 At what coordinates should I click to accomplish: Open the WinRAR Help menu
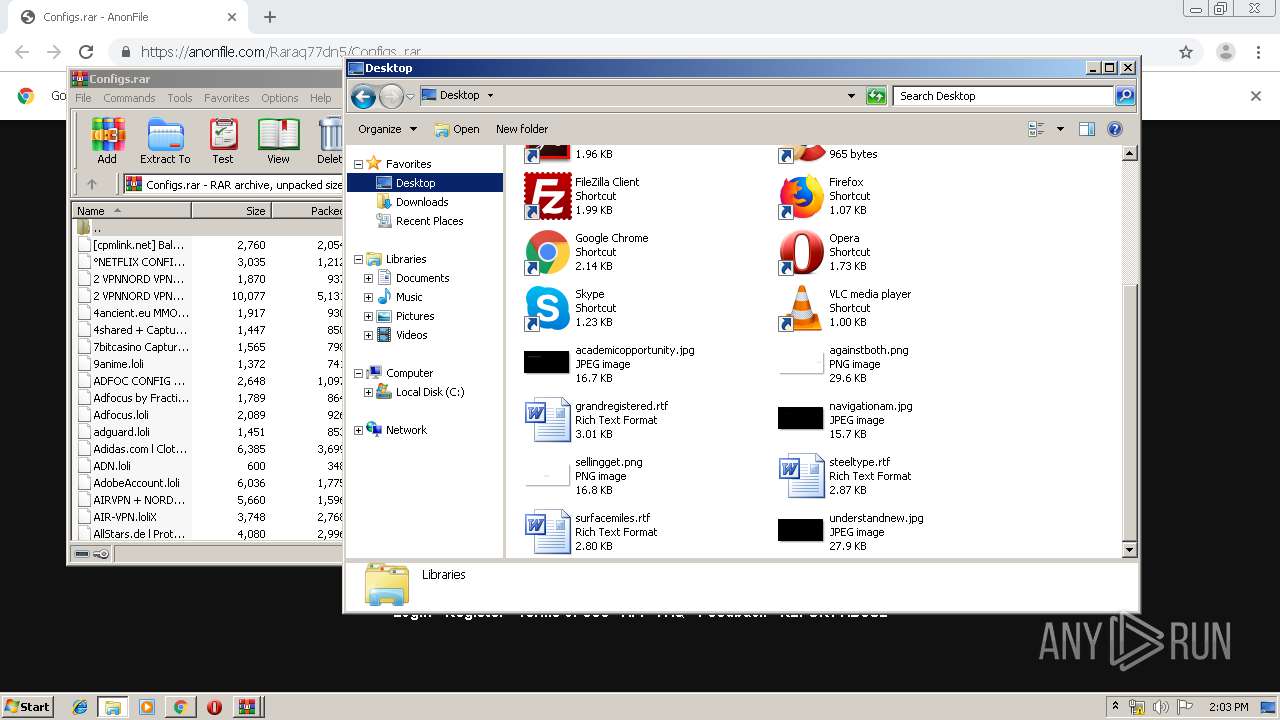(320, 98)
